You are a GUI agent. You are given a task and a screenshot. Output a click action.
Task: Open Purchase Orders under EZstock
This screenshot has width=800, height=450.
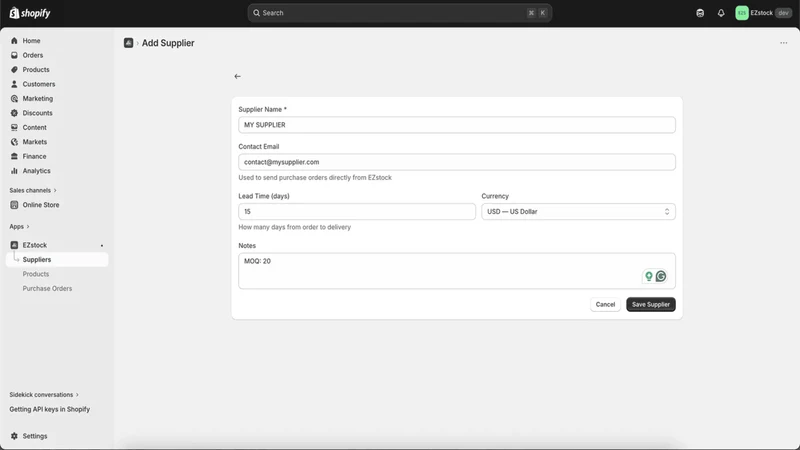click(47, 288)
